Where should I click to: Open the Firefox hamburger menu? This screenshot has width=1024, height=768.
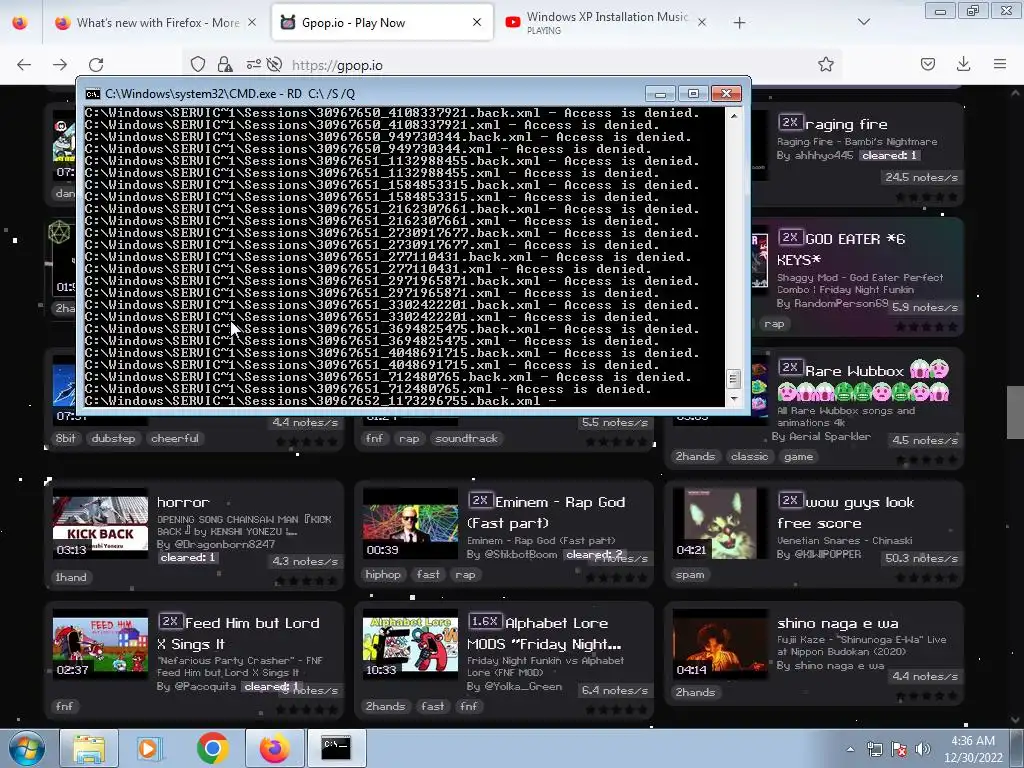[999, 64]
